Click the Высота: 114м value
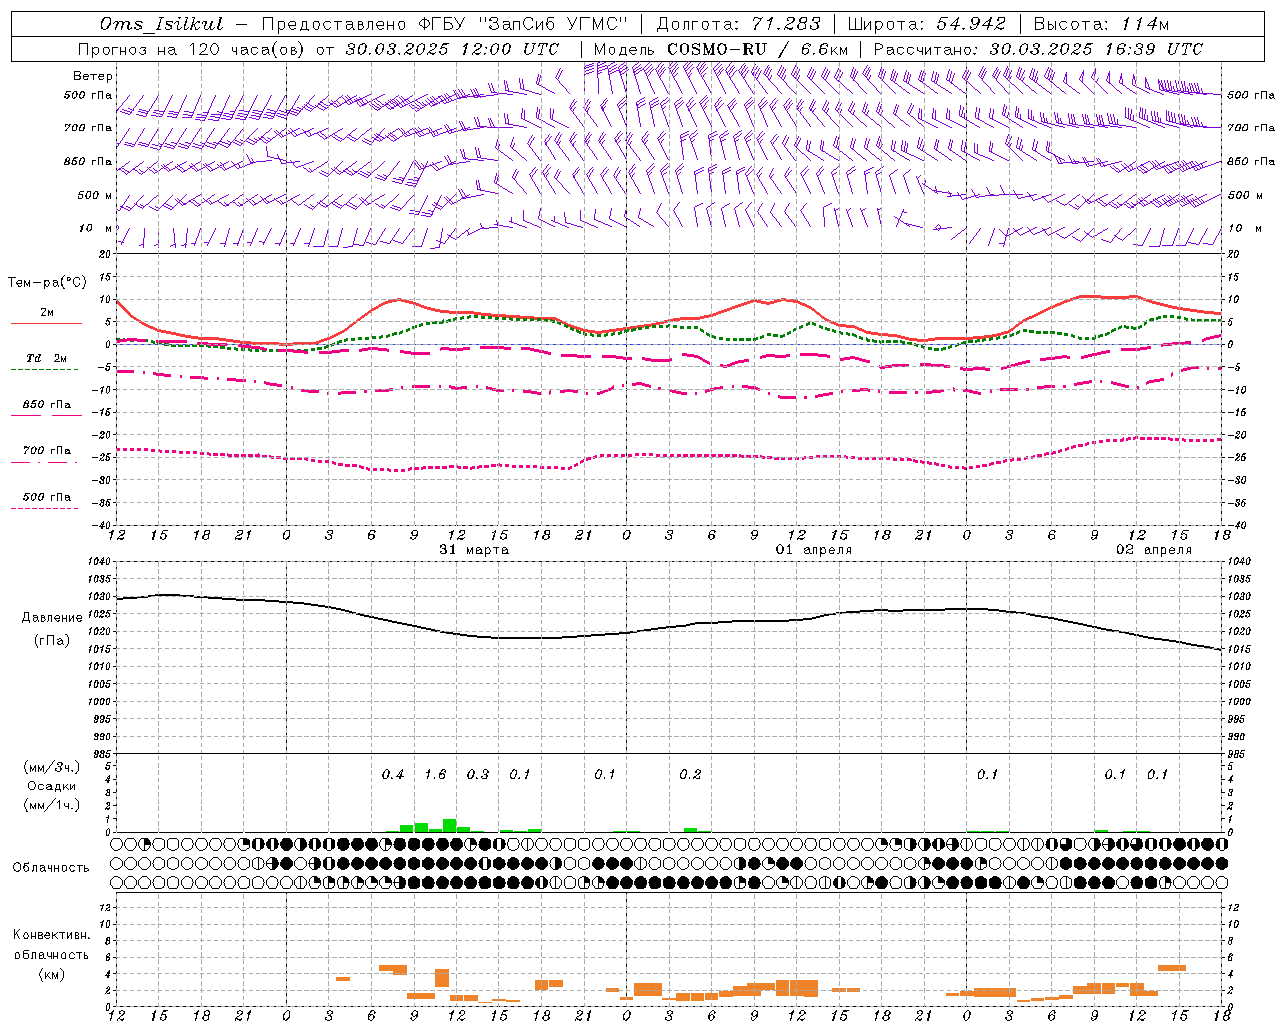 click(1101, 24)
